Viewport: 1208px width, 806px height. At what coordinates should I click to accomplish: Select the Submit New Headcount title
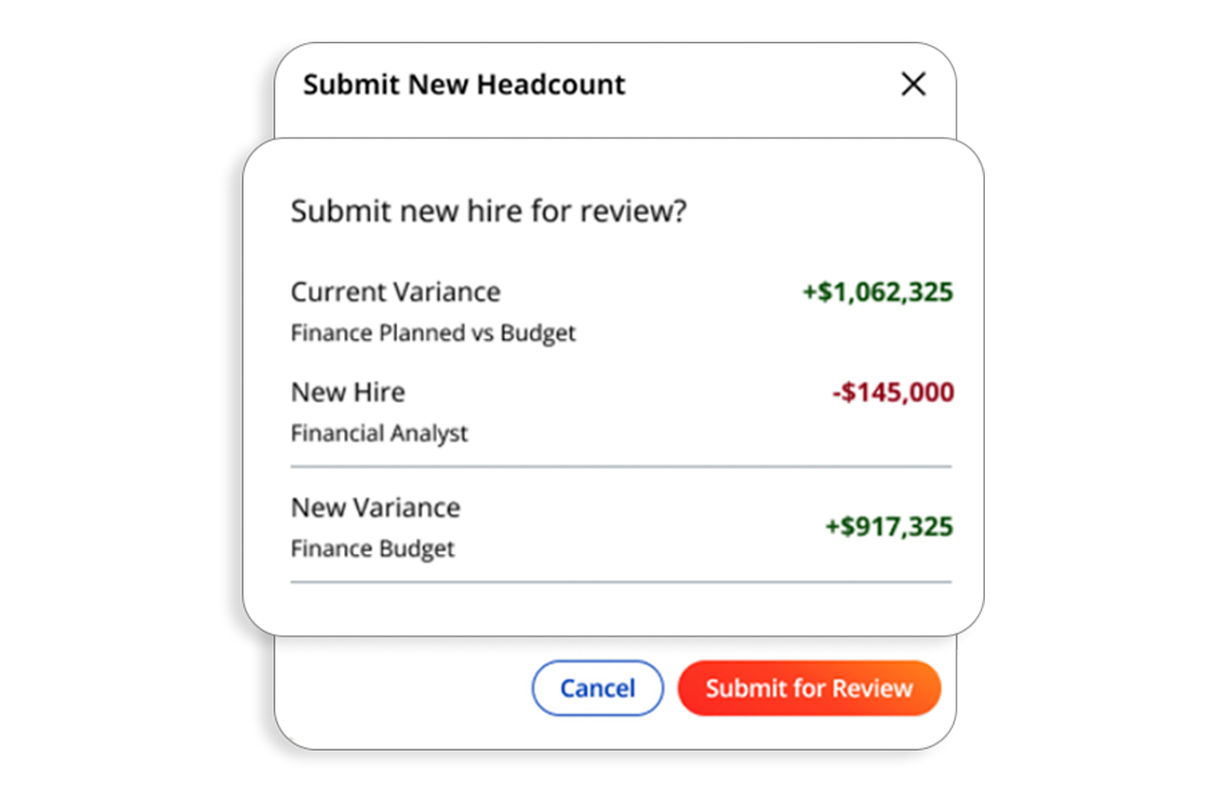(x=464, y=84)
